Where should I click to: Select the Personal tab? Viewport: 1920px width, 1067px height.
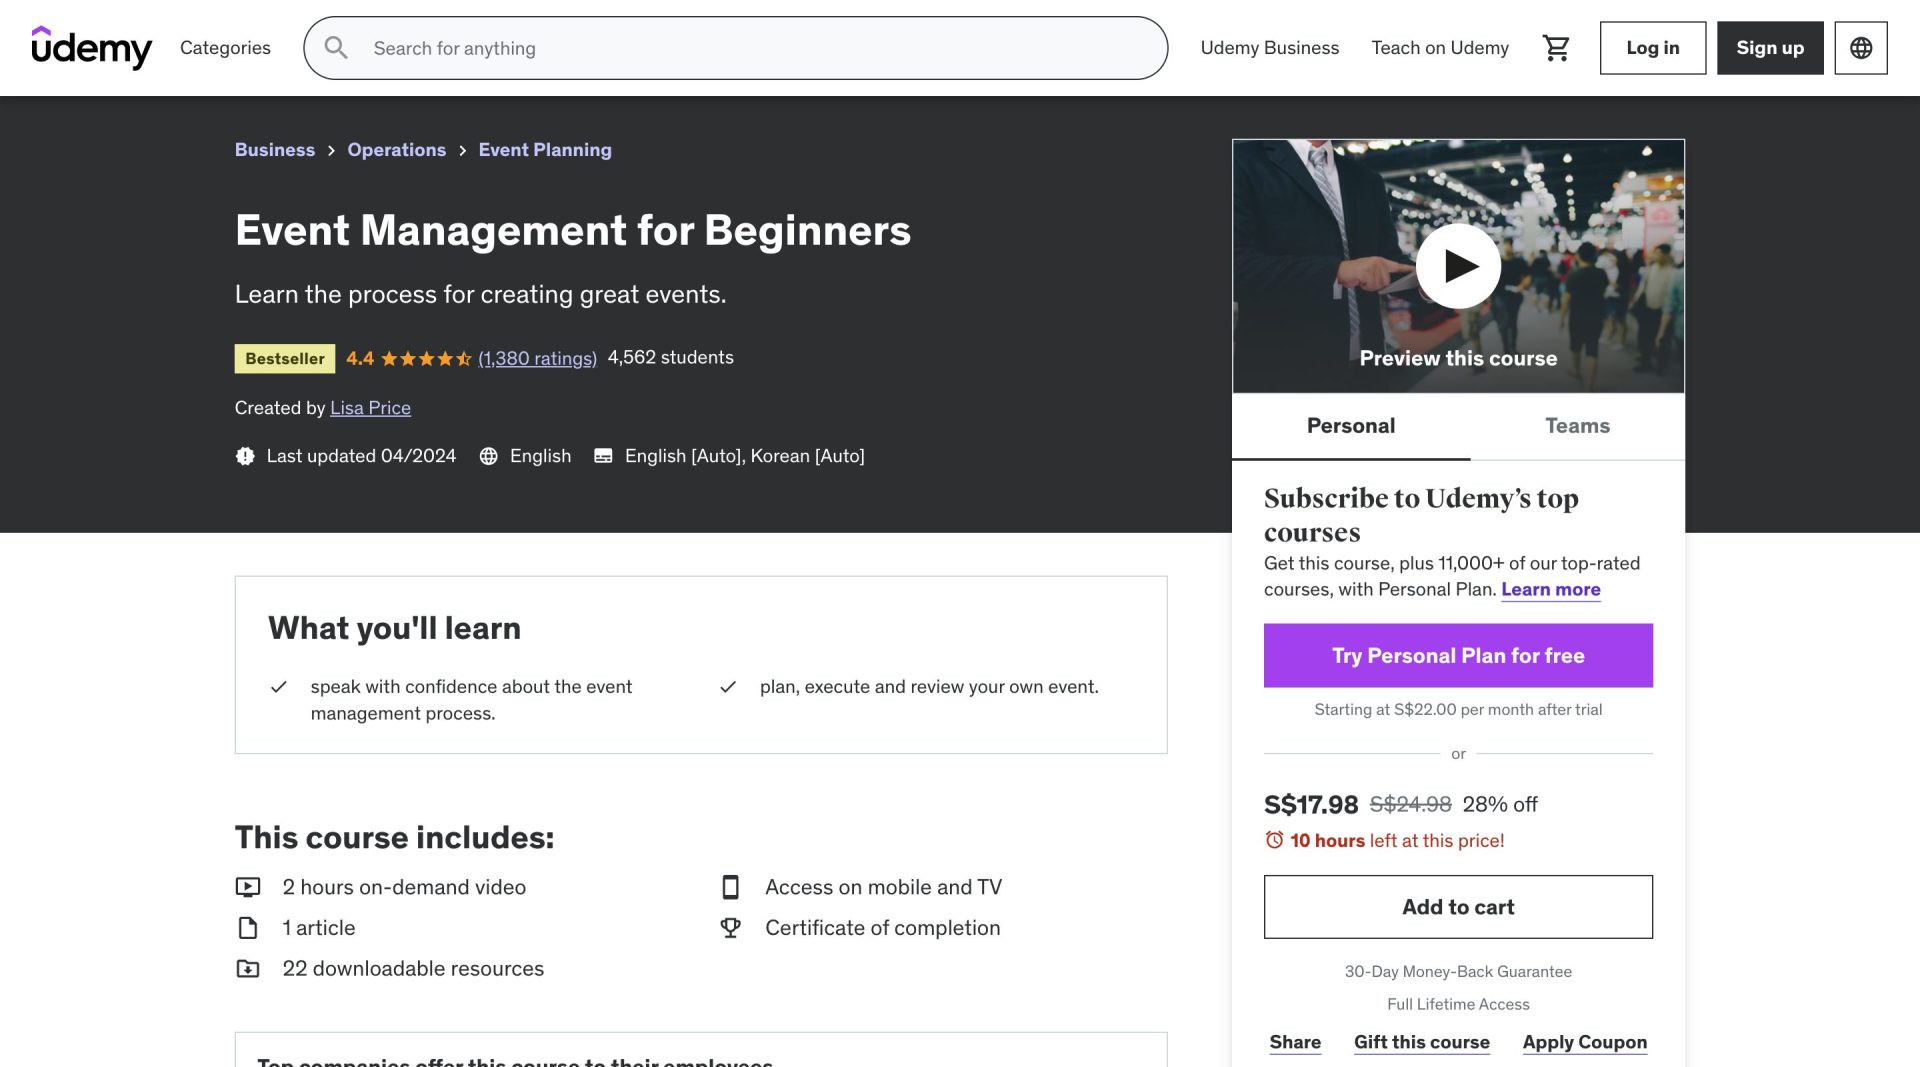click(x=1350, y=425)
